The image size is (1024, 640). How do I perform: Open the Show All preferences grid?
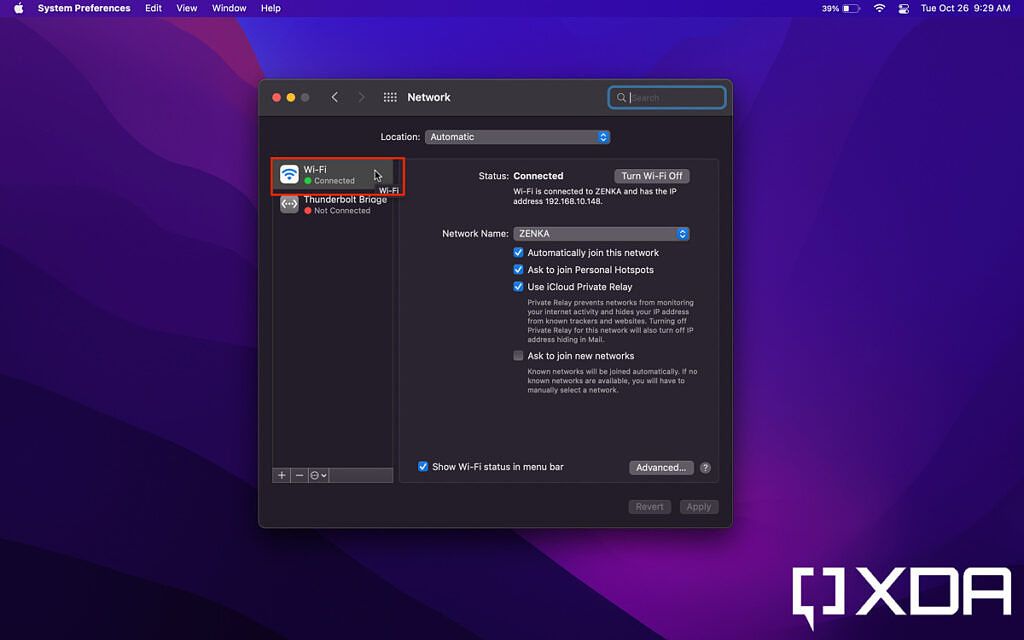click(x=390, y=97)
